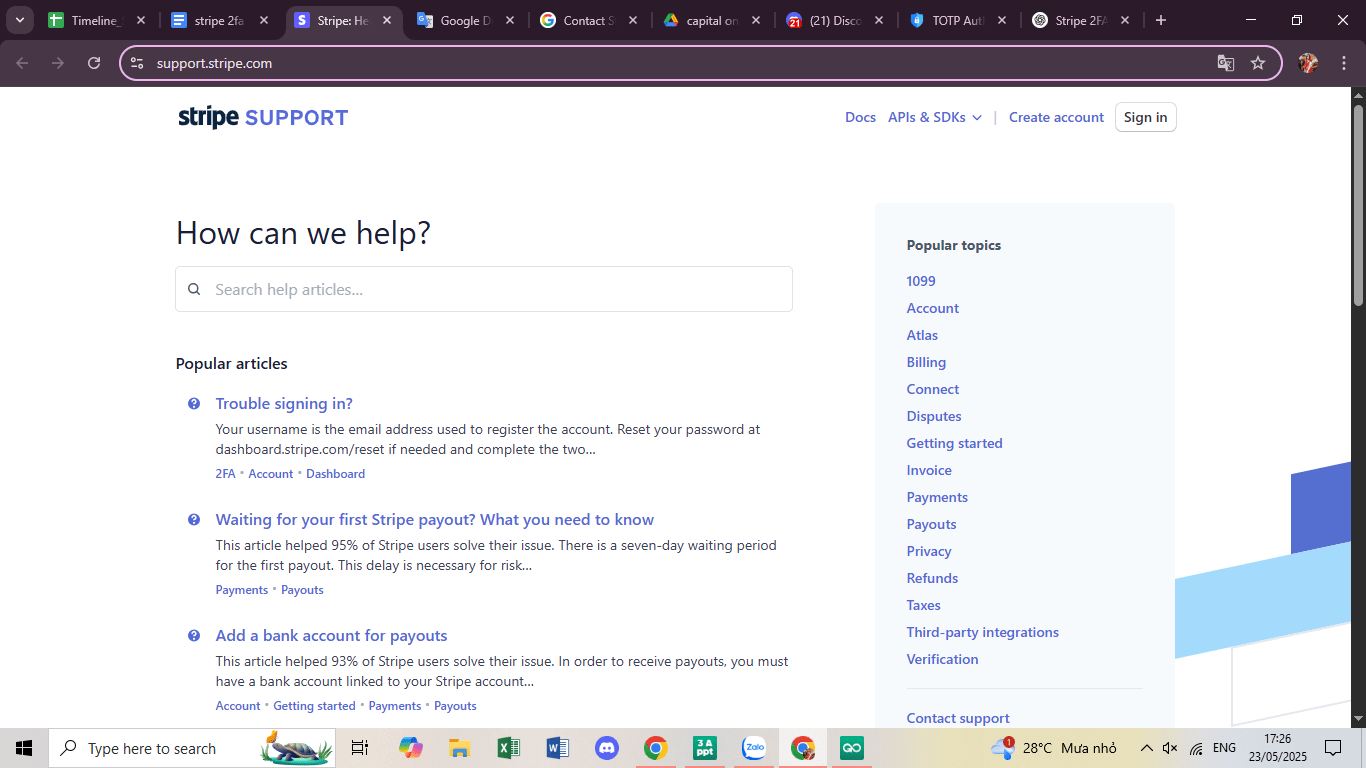Open Atlas popular topic
This screenshot has height=768, width=1366.
922,335
